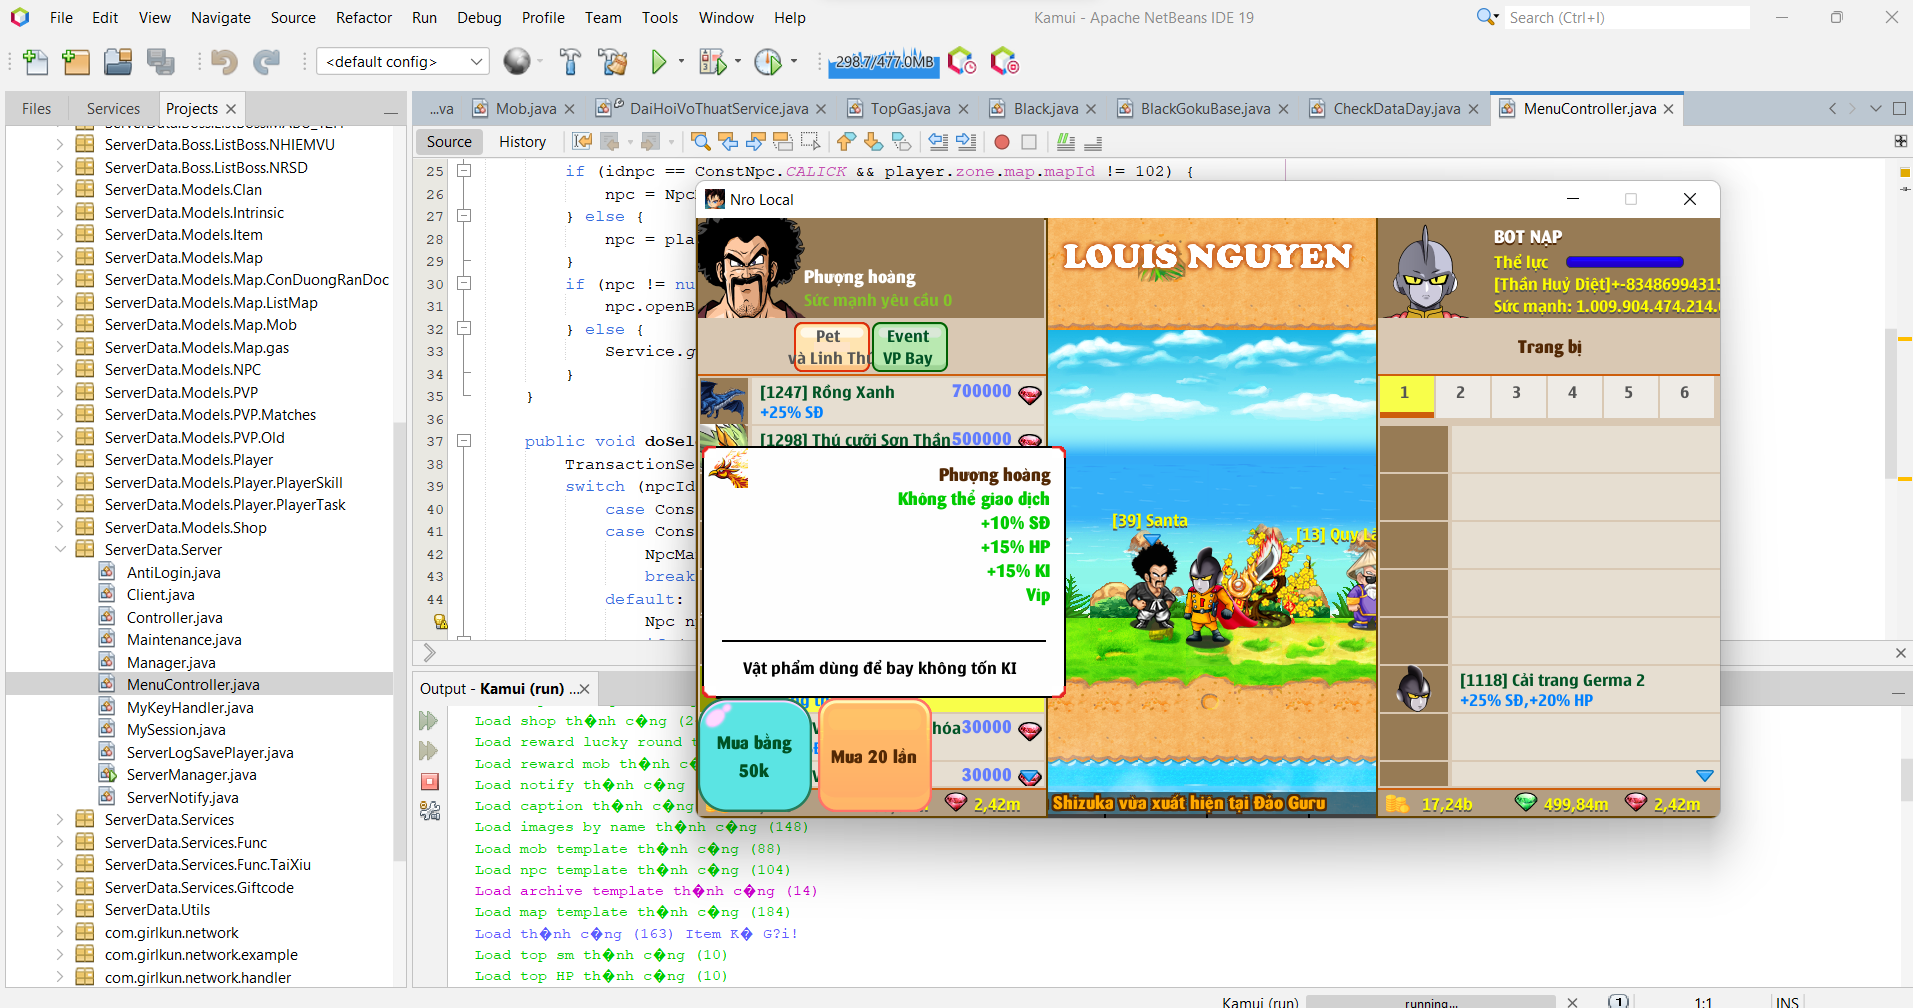The width and height of the screenshot is (1913, 1008).
Task: Expand the ServerData.Services package node
Action: coord(60,820)
